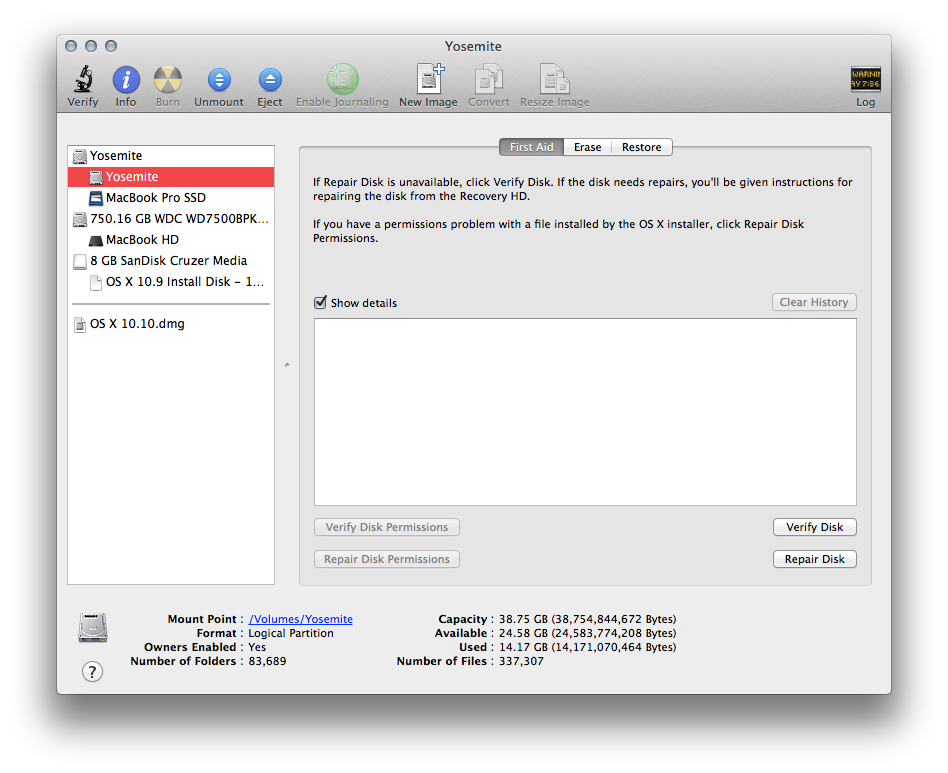The width and height of the screenshot is (948, 773).
Task: Click the Owners Enabled value Yes
Action: point(257,647)
